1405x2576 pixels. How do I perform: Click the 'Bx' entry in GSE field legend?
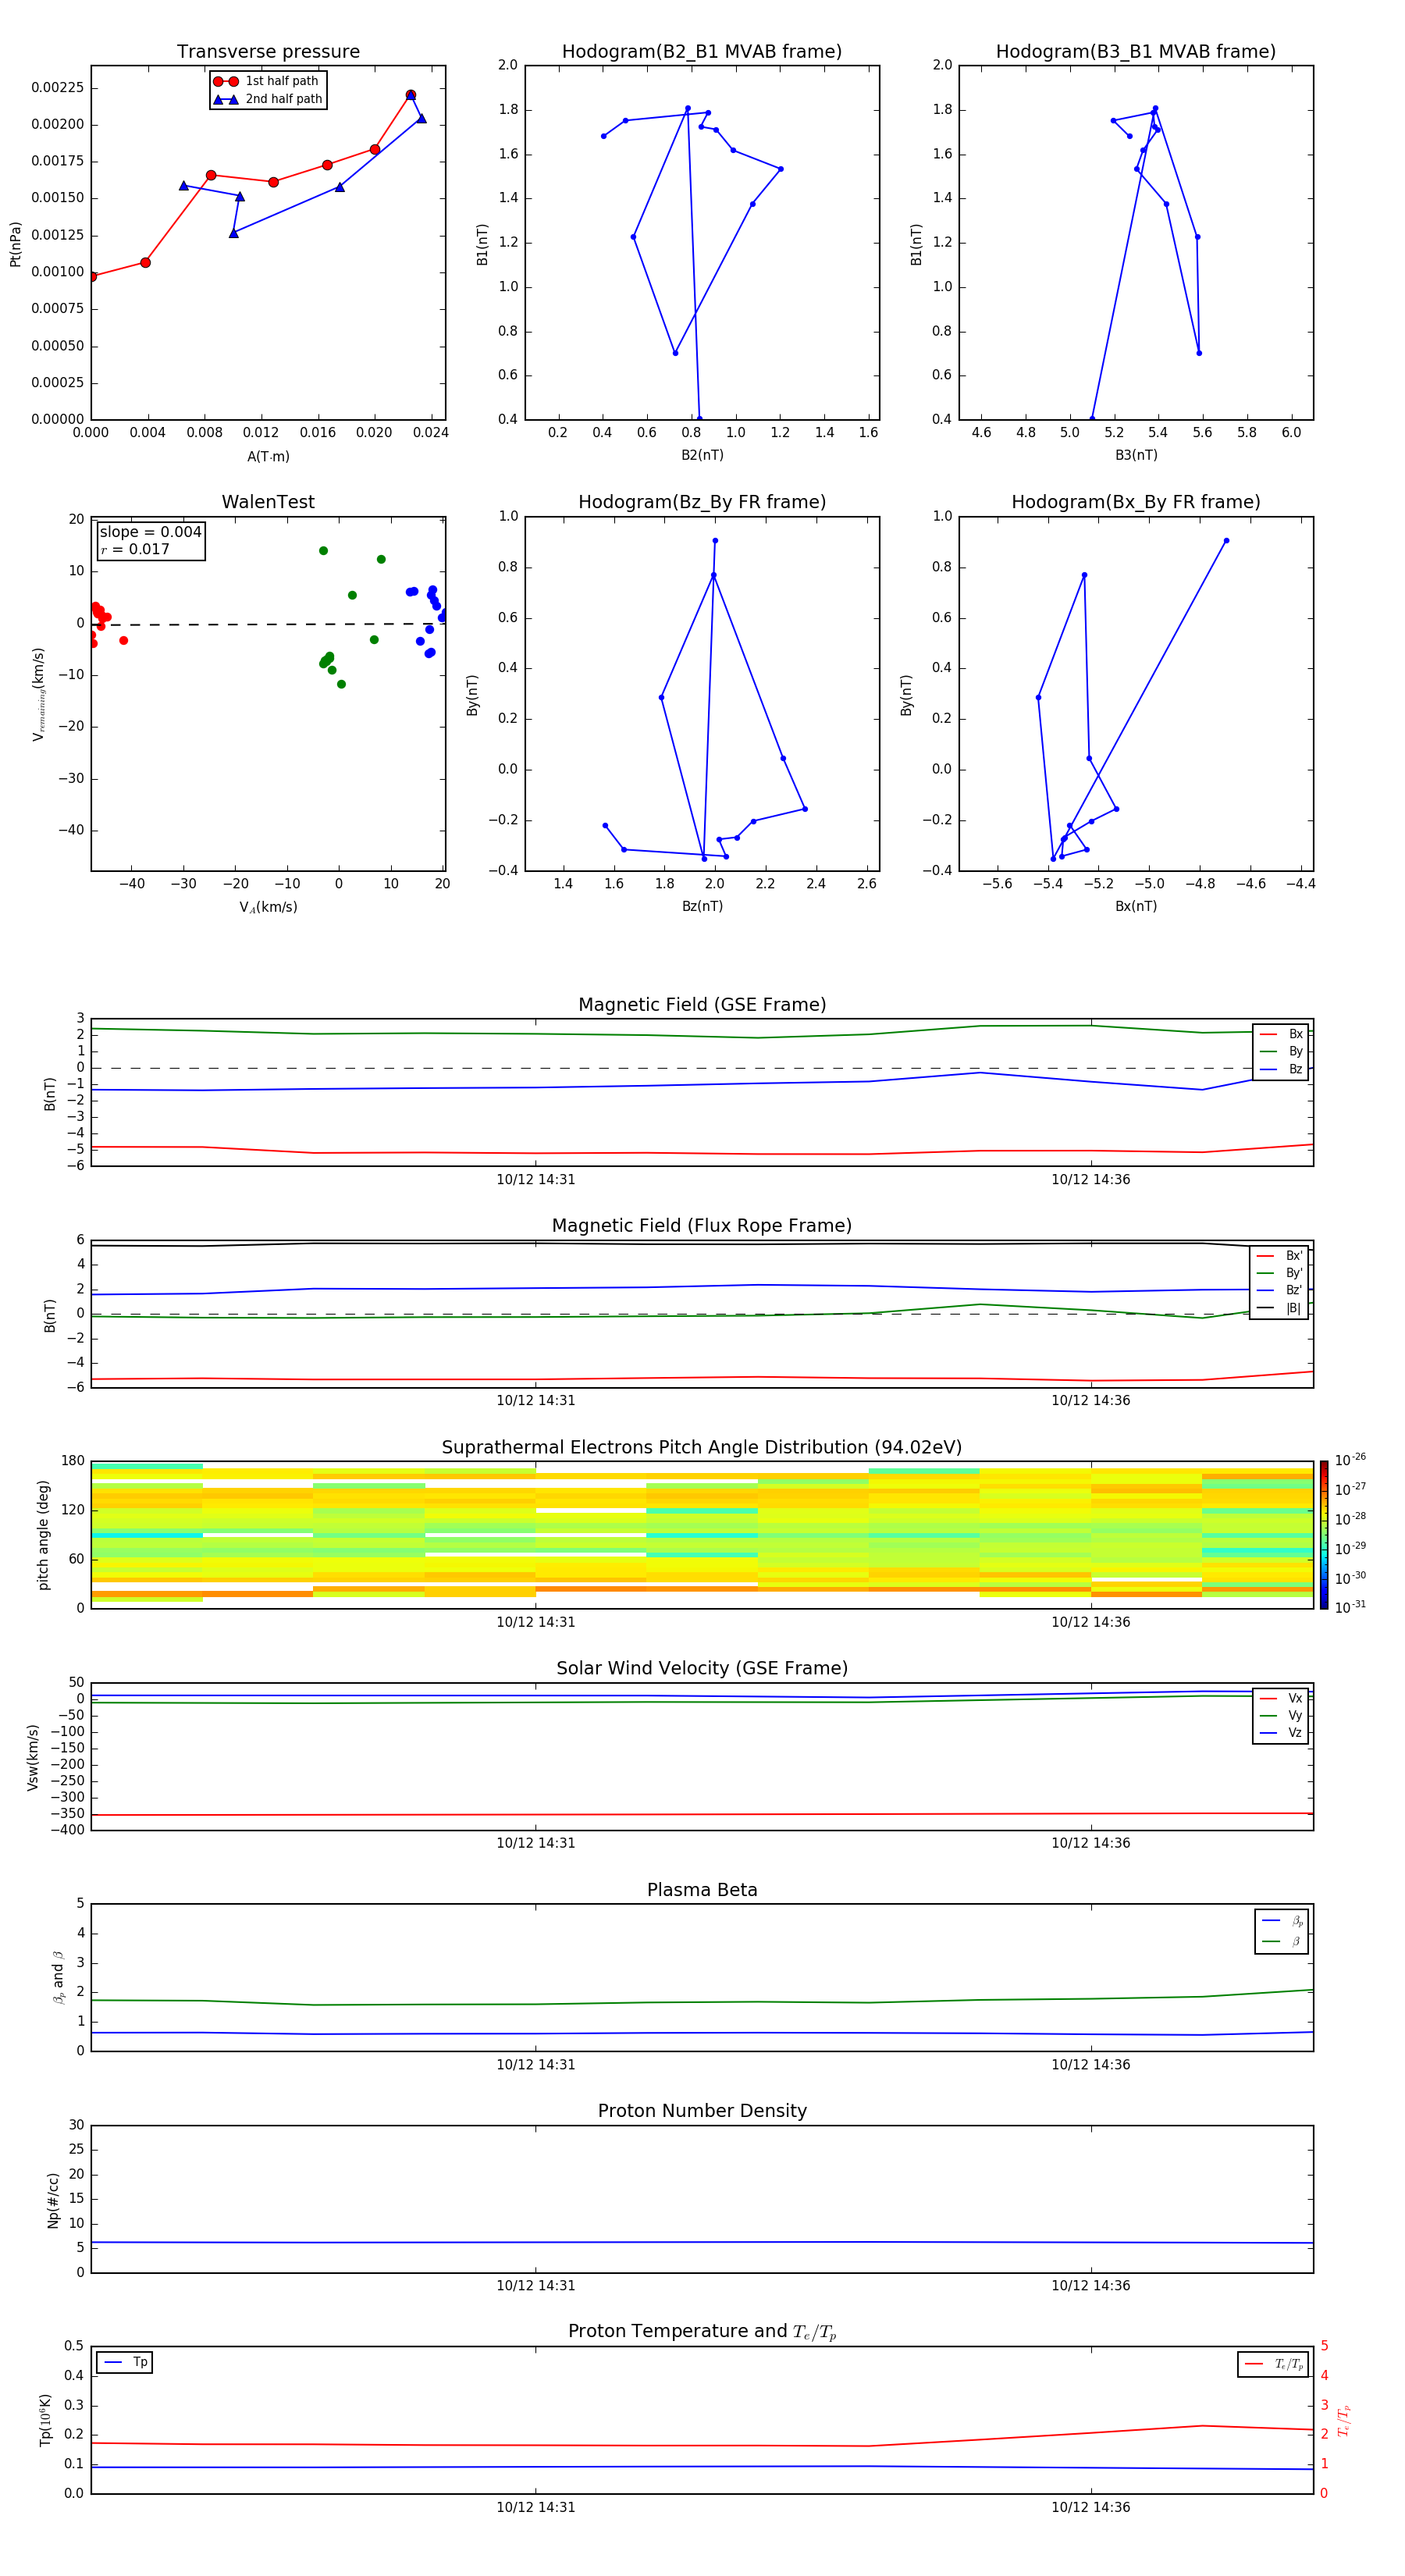pos(1282,1034)
